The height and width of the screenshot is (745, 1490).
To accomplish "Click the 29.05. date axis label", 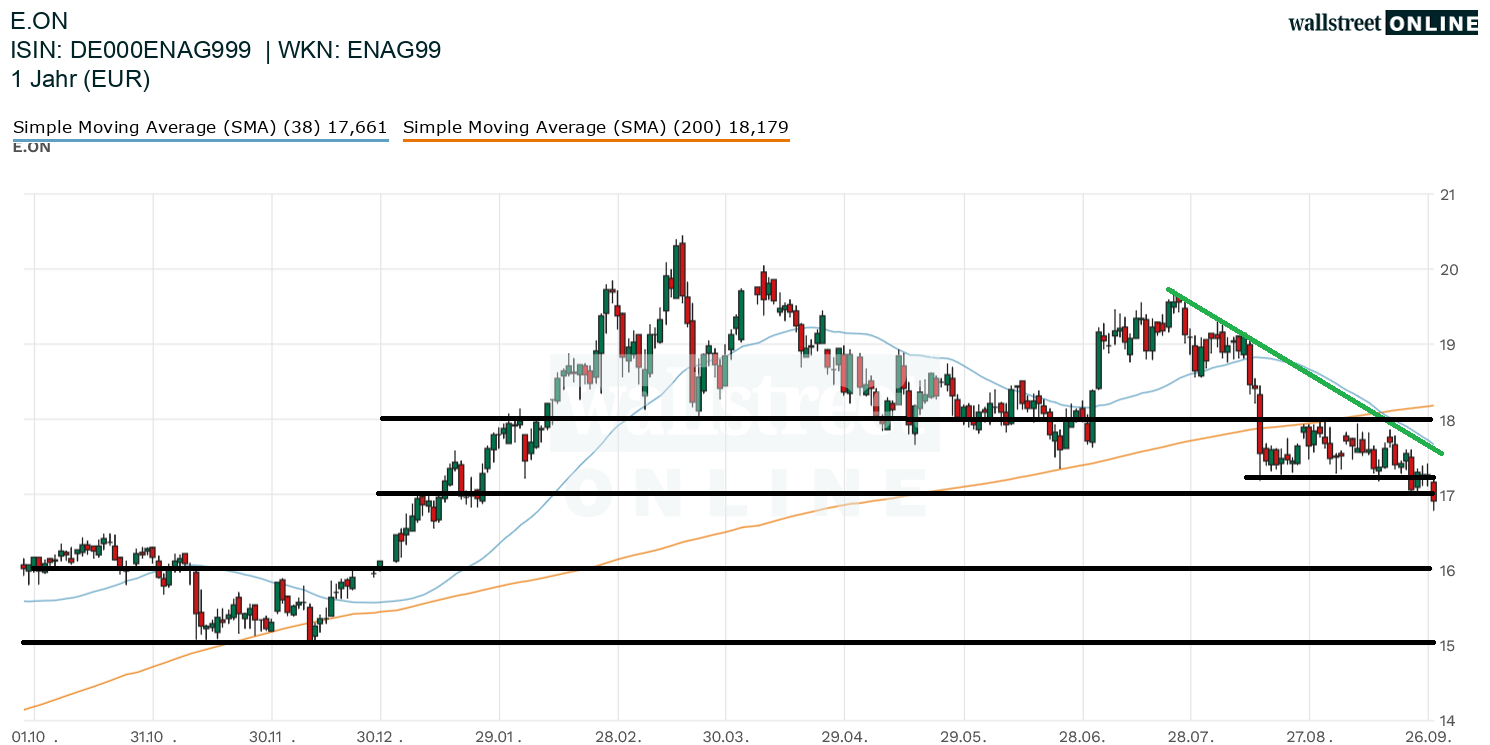I will click(965, 737).
